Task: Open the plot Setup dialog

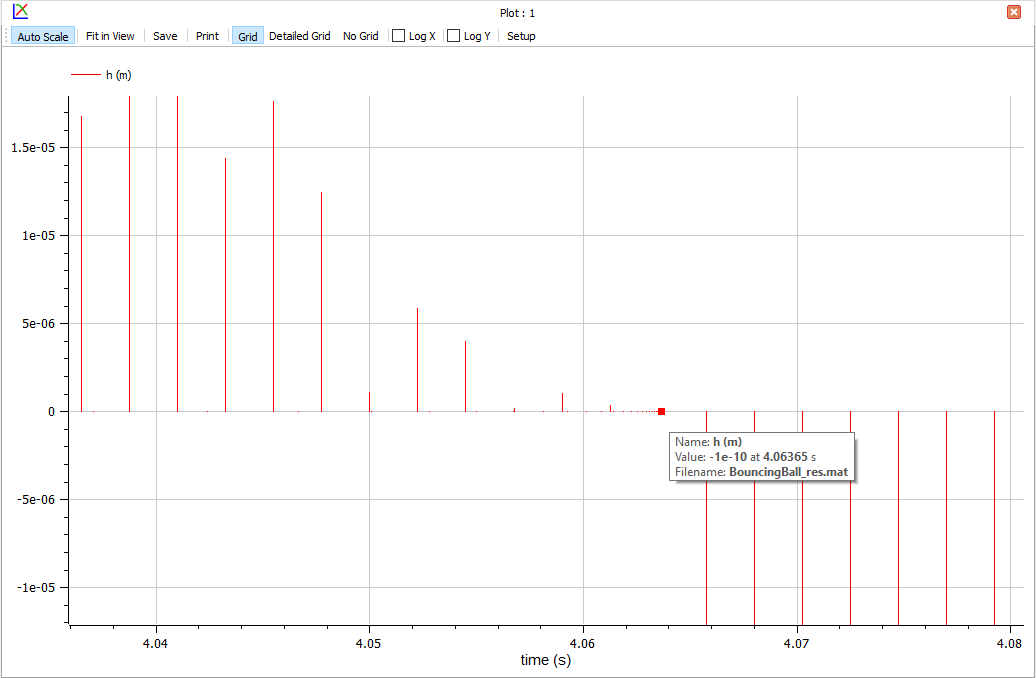Action: click(521, 35)
